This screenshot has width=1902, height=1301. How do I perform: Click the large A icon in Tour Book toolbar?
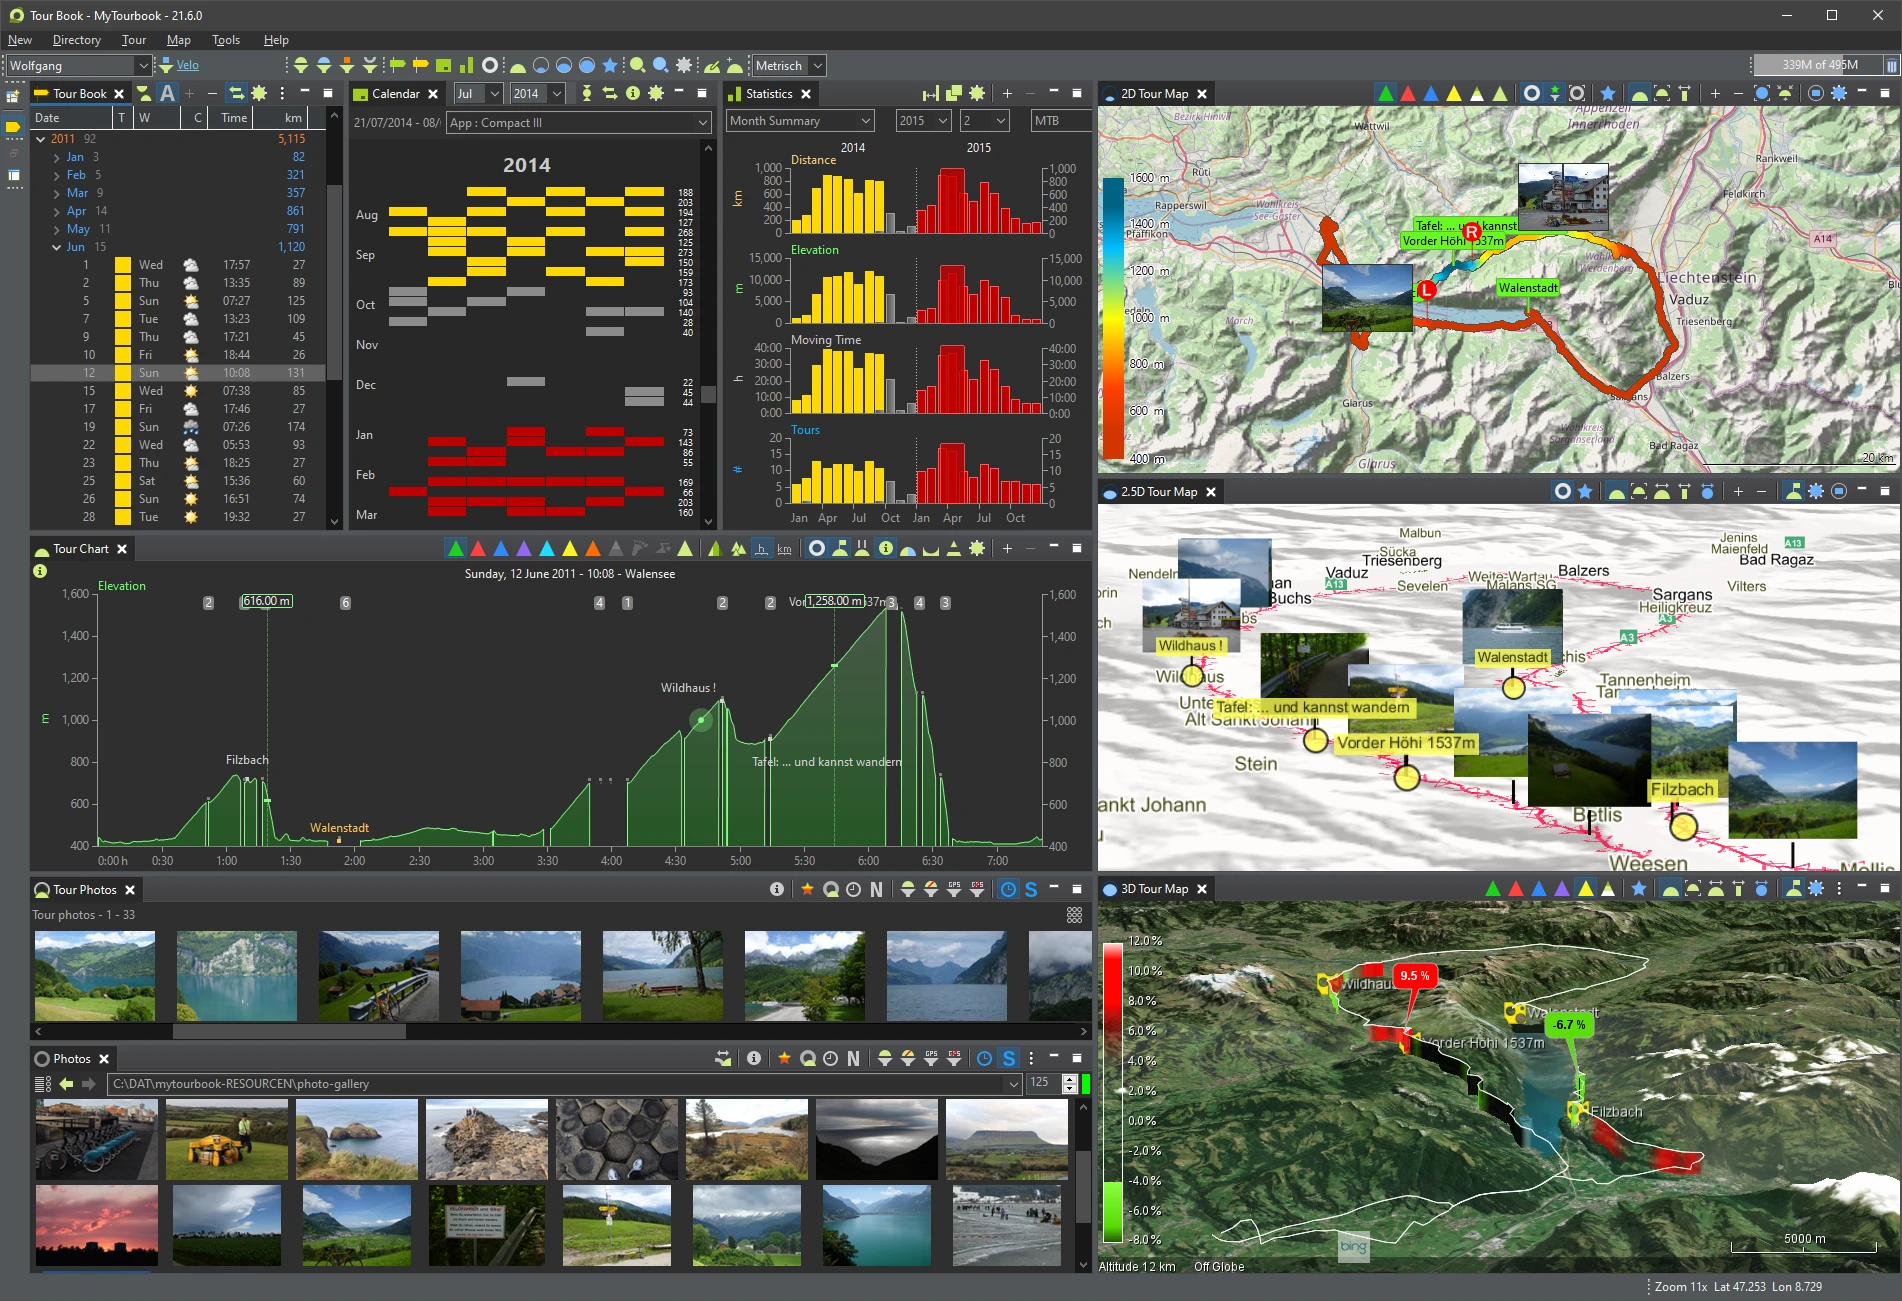(x=167, y=93)
